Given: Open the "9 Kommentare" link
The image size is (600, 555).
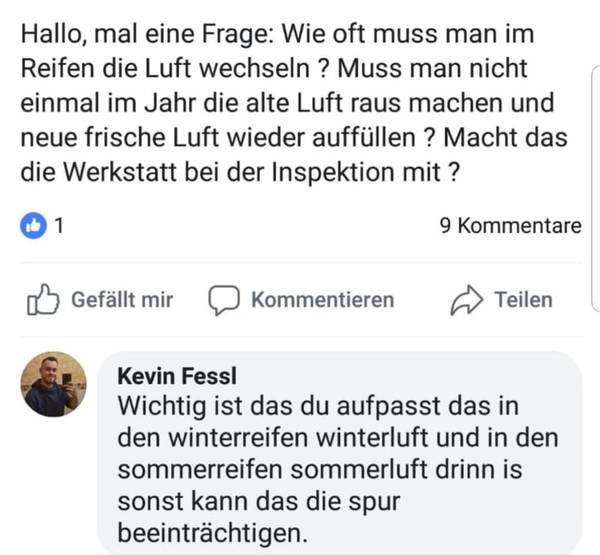Looking at the screenshot, I should (510, 226).
